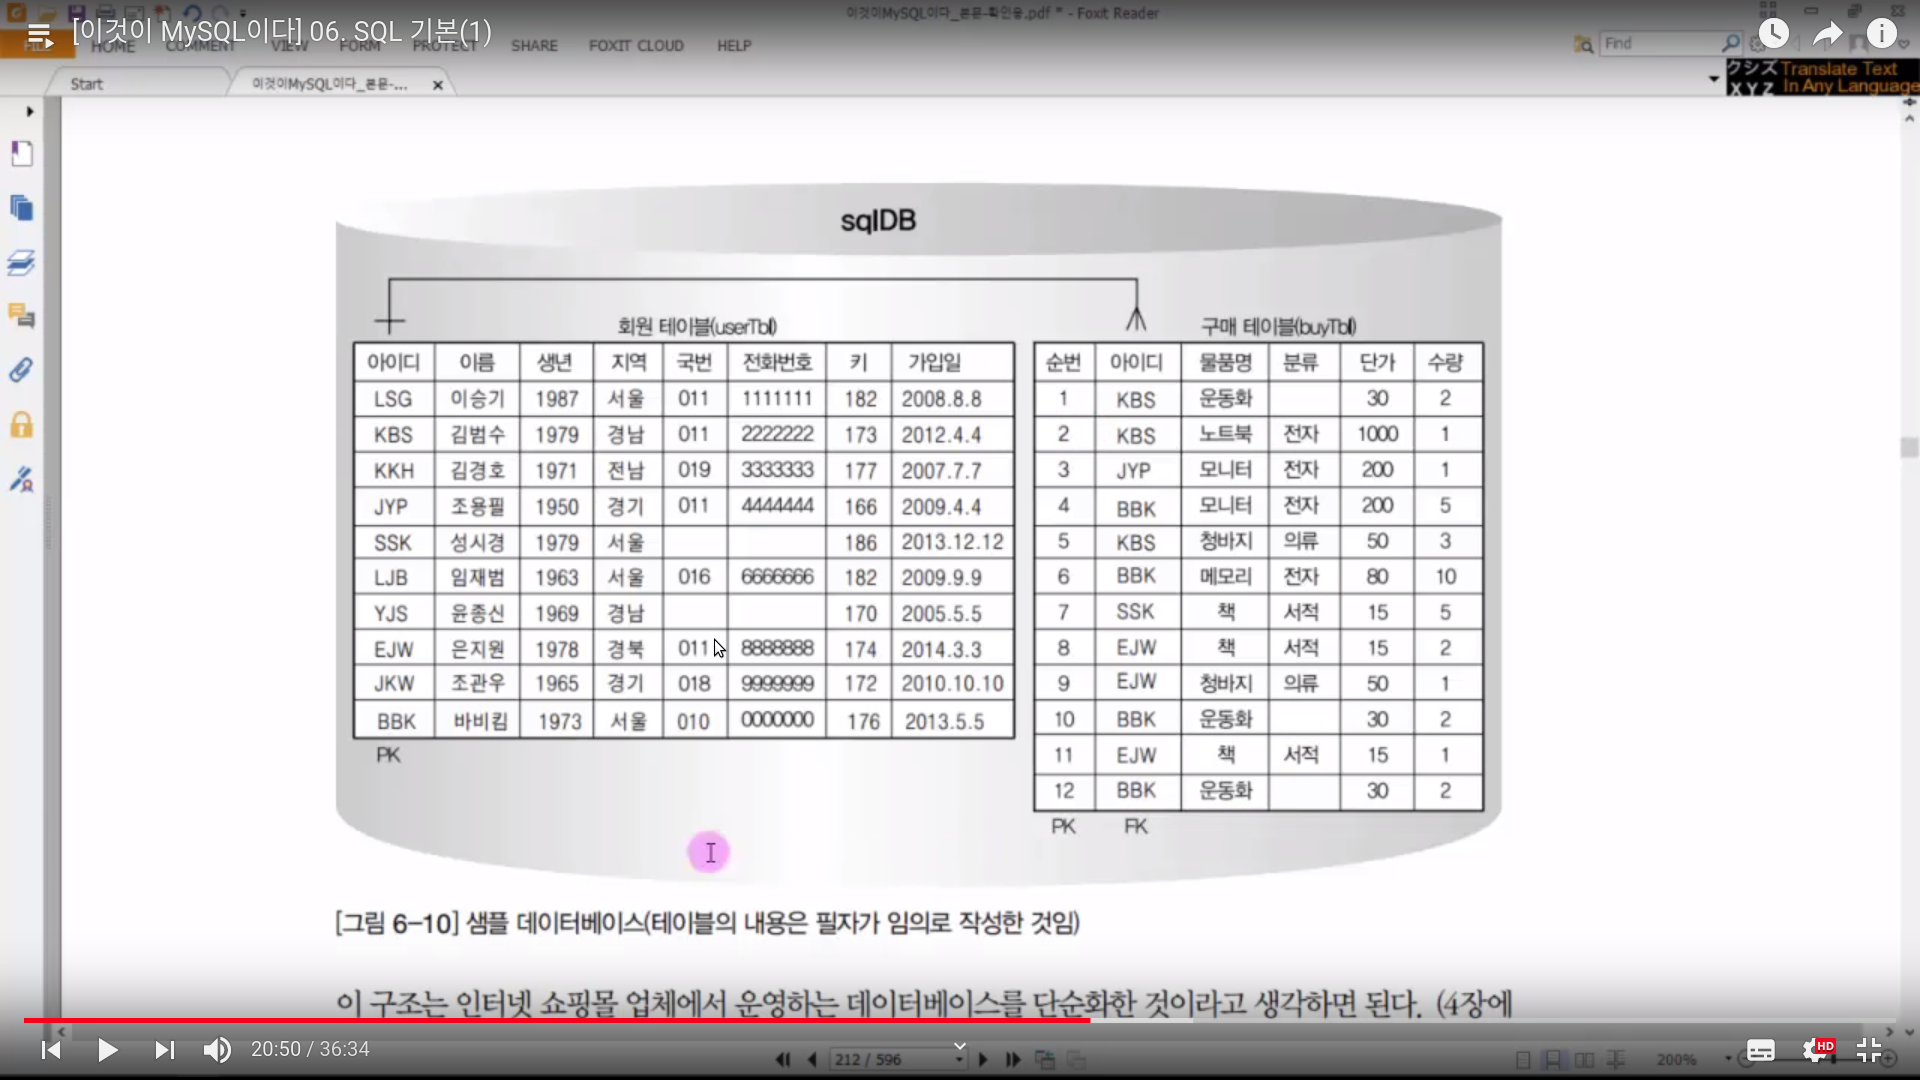Screen dimensions: 1920x1080
Task: Open the HELP ribbon tab
Action: point(734,46)
